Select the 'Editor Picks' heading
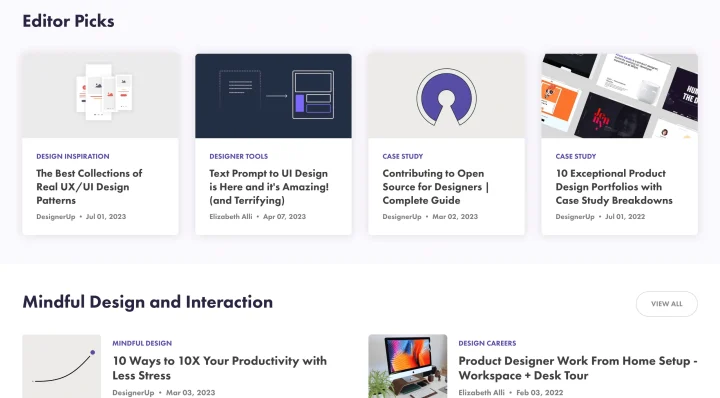 [x=68, y=21]
